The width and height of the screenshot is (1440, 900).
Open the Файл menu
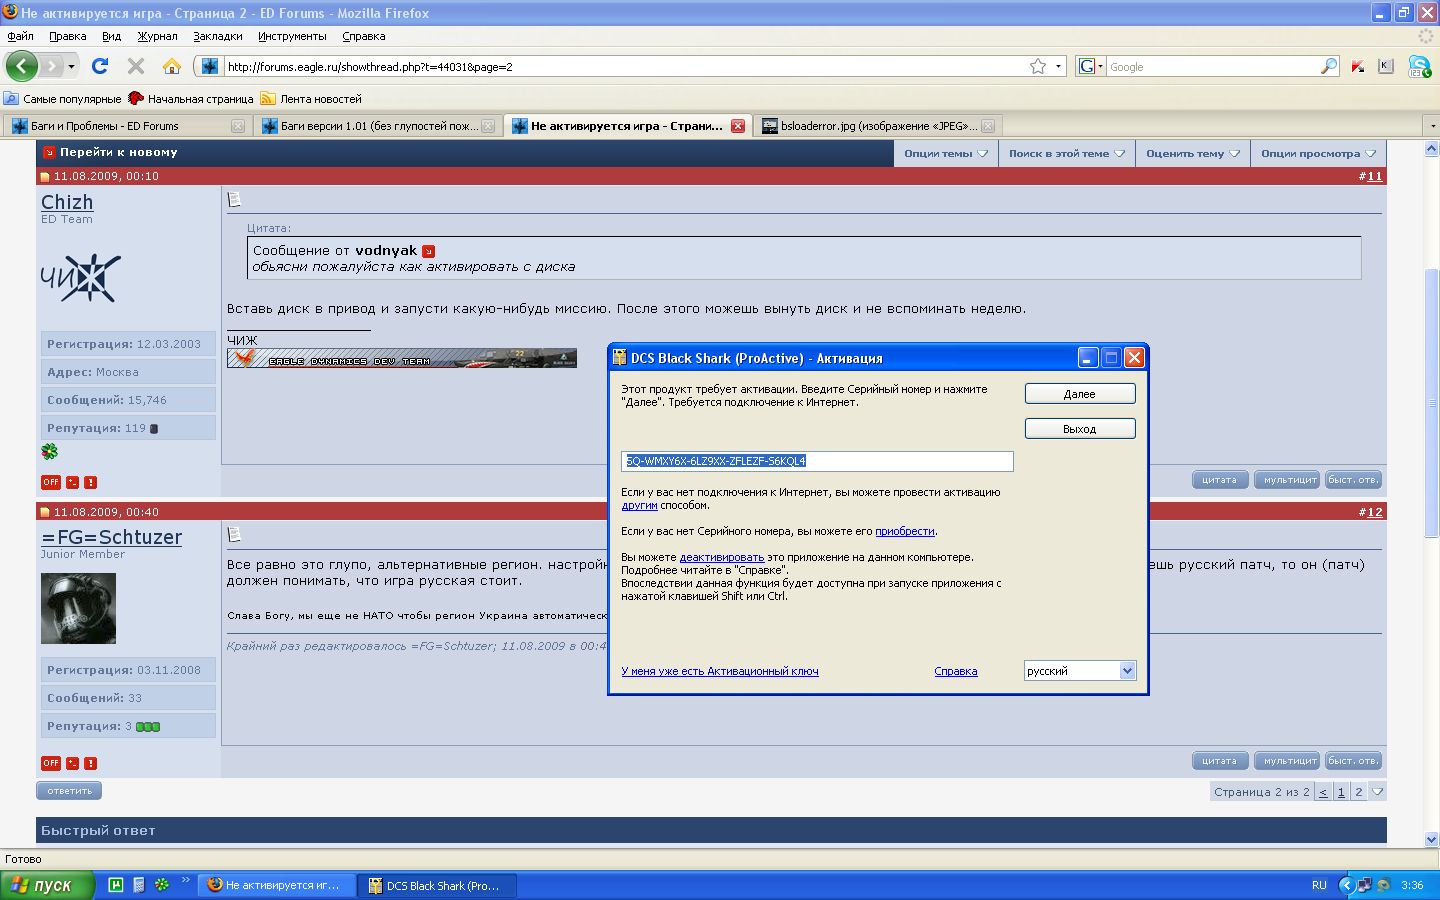pyautogui.click(x=20, y=36)
